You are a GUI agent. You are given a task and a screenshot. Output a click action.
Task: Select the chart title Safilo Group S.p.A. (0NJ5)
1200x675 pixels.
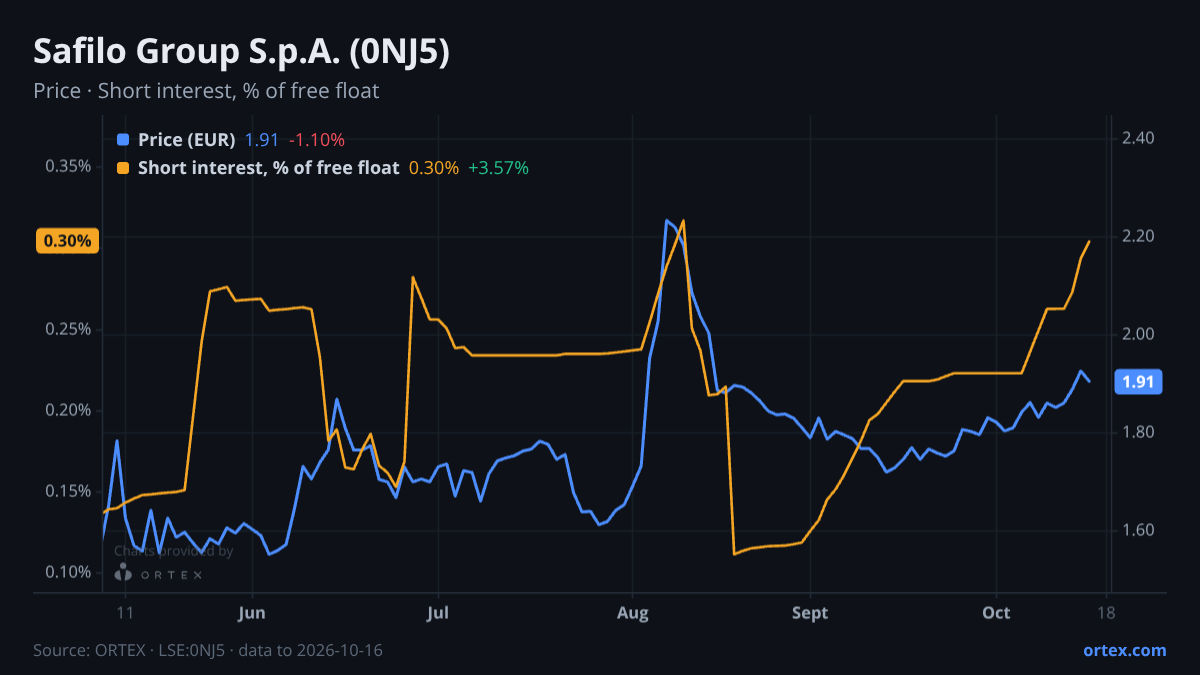[x=241, y=52]
